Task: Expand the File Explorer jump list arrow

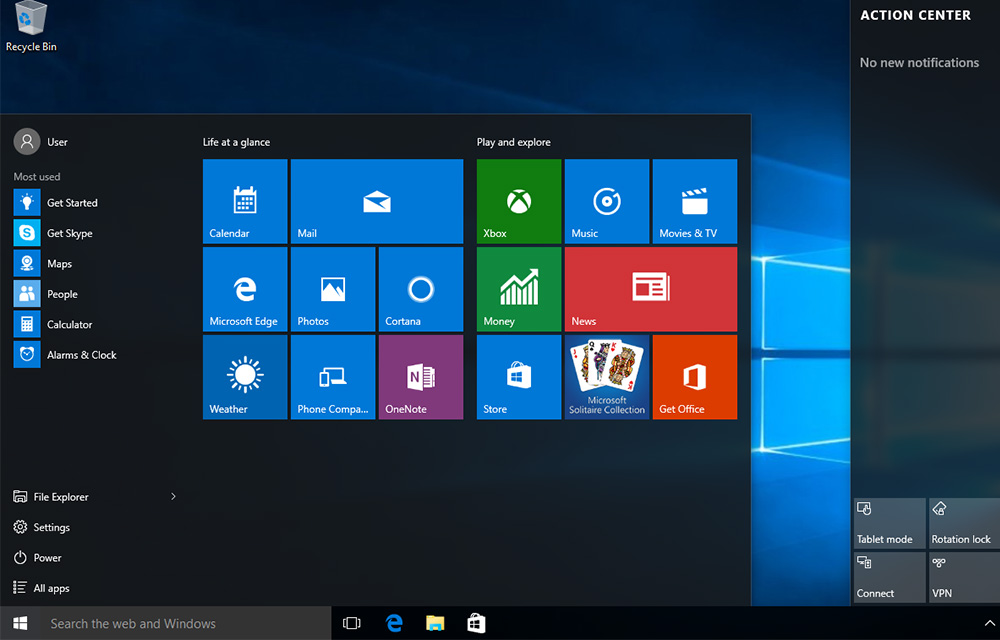Action: pyautogui.click(x=172, y=496)
